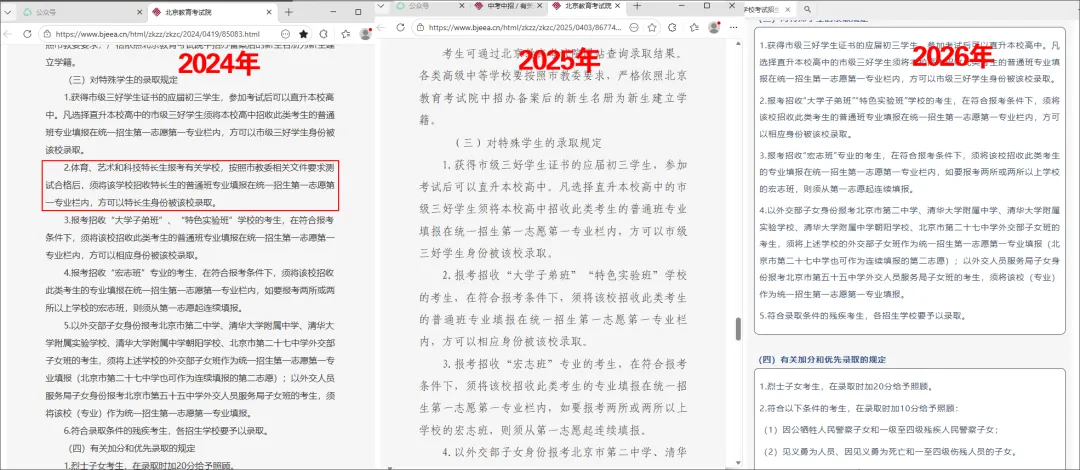Click （1）因公牺牲人民警察子女 line in 2026 panel
The width and height of the screenshot is (1080, 470).
click(880, 430)
